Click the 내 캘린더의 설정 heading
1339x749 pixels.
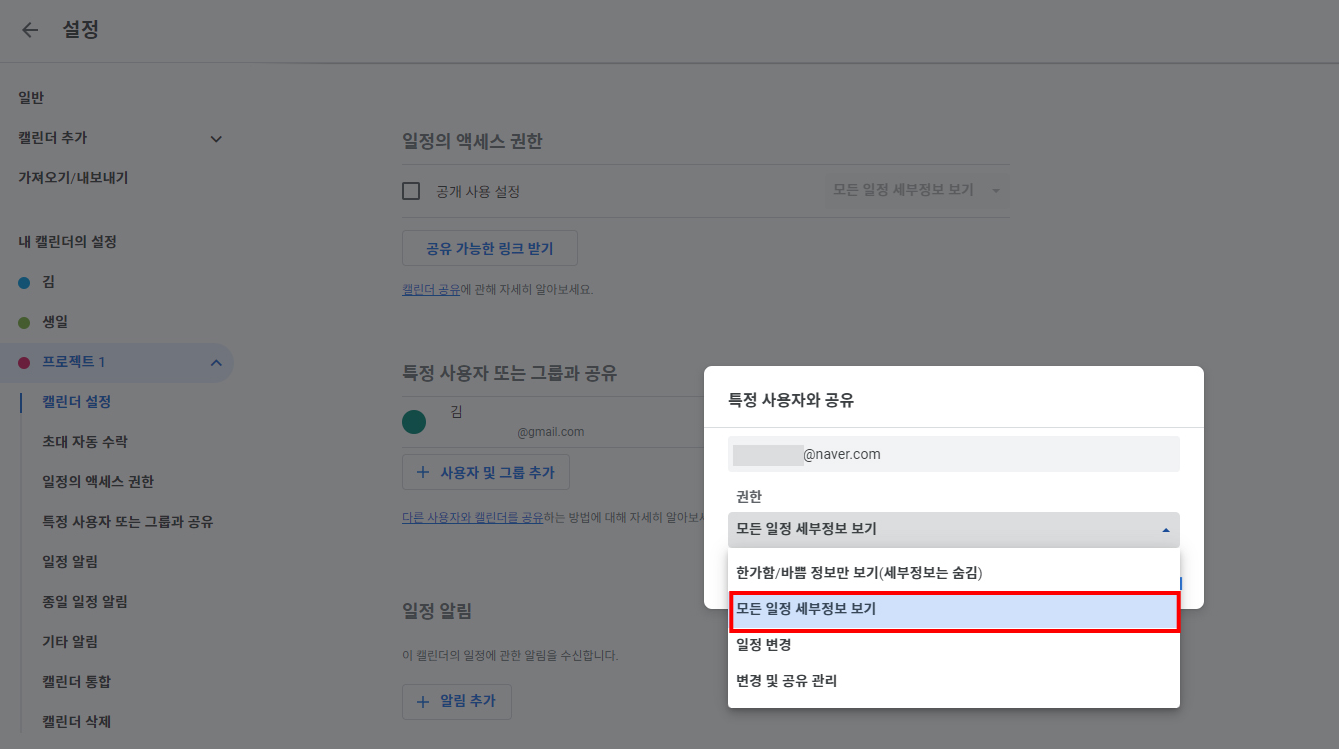pyautogui.click(x=68, y=242)
